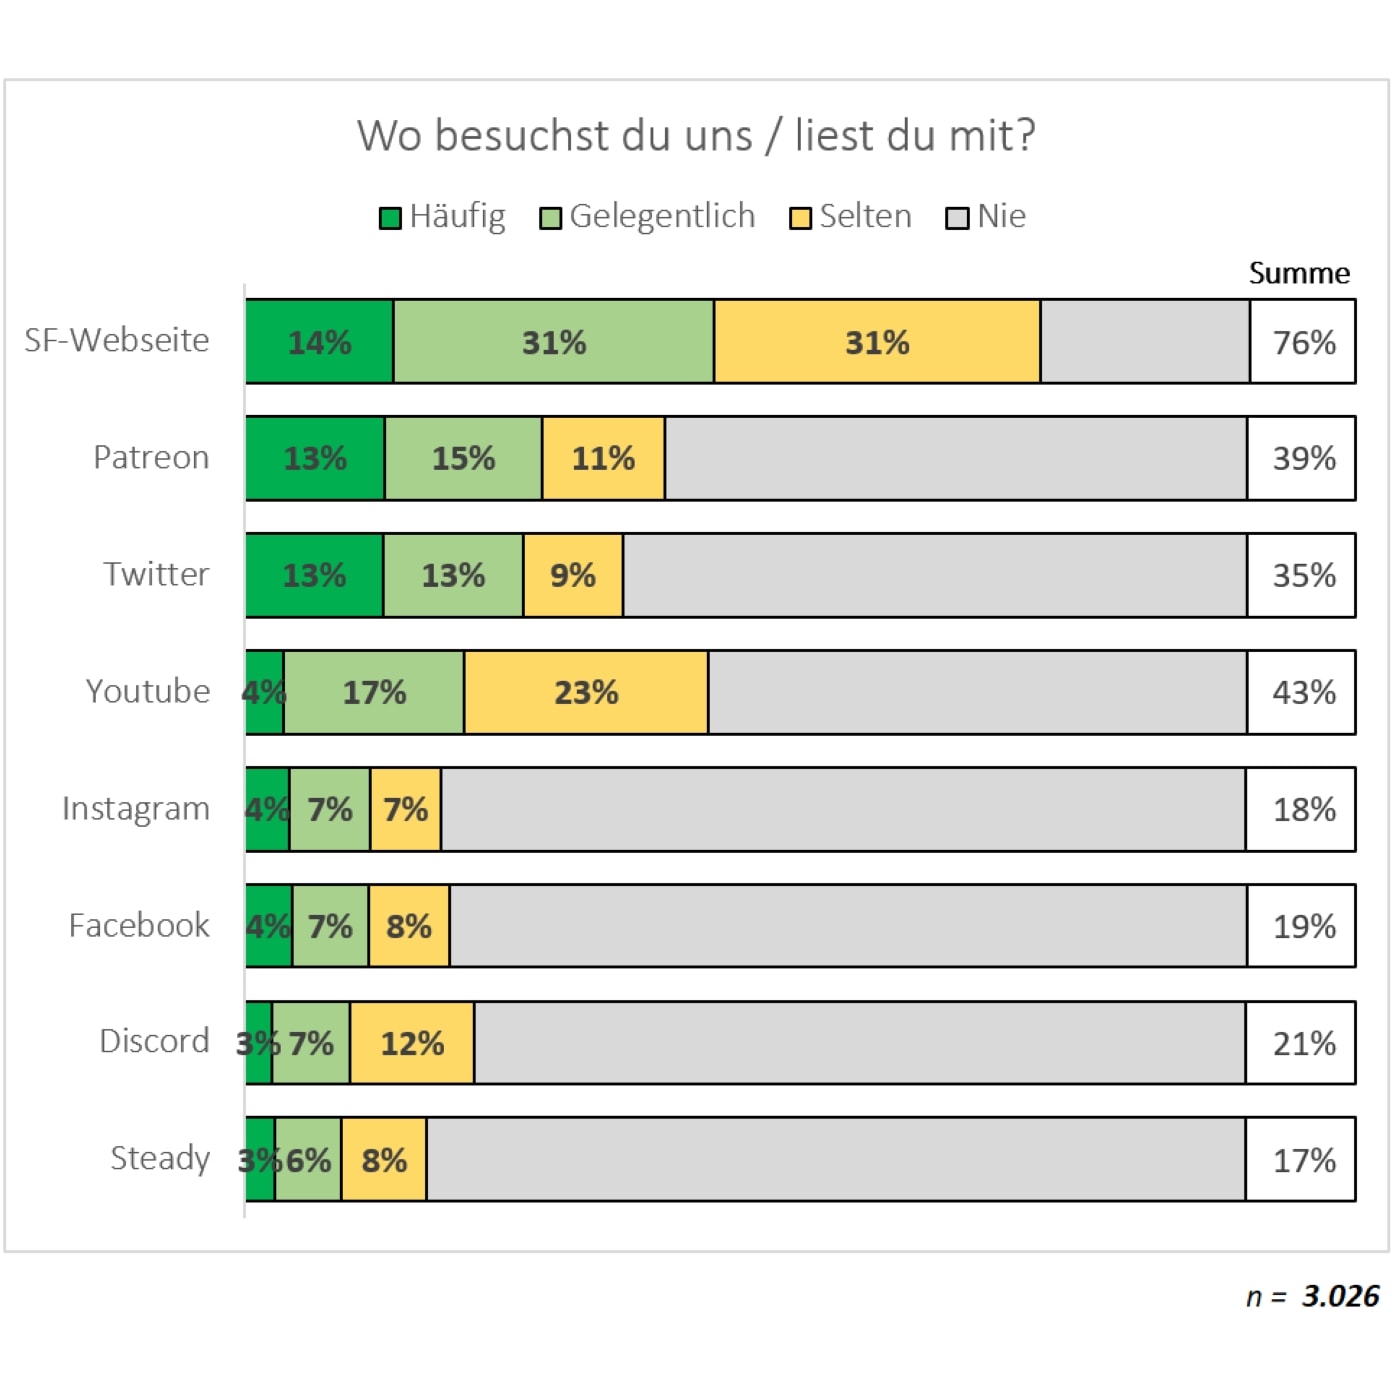Viewport: 1400px width, 1400px height.
Task: Select the SF-Webseite 14% Häufig bar segment
Action: click(x=319, y=342)
